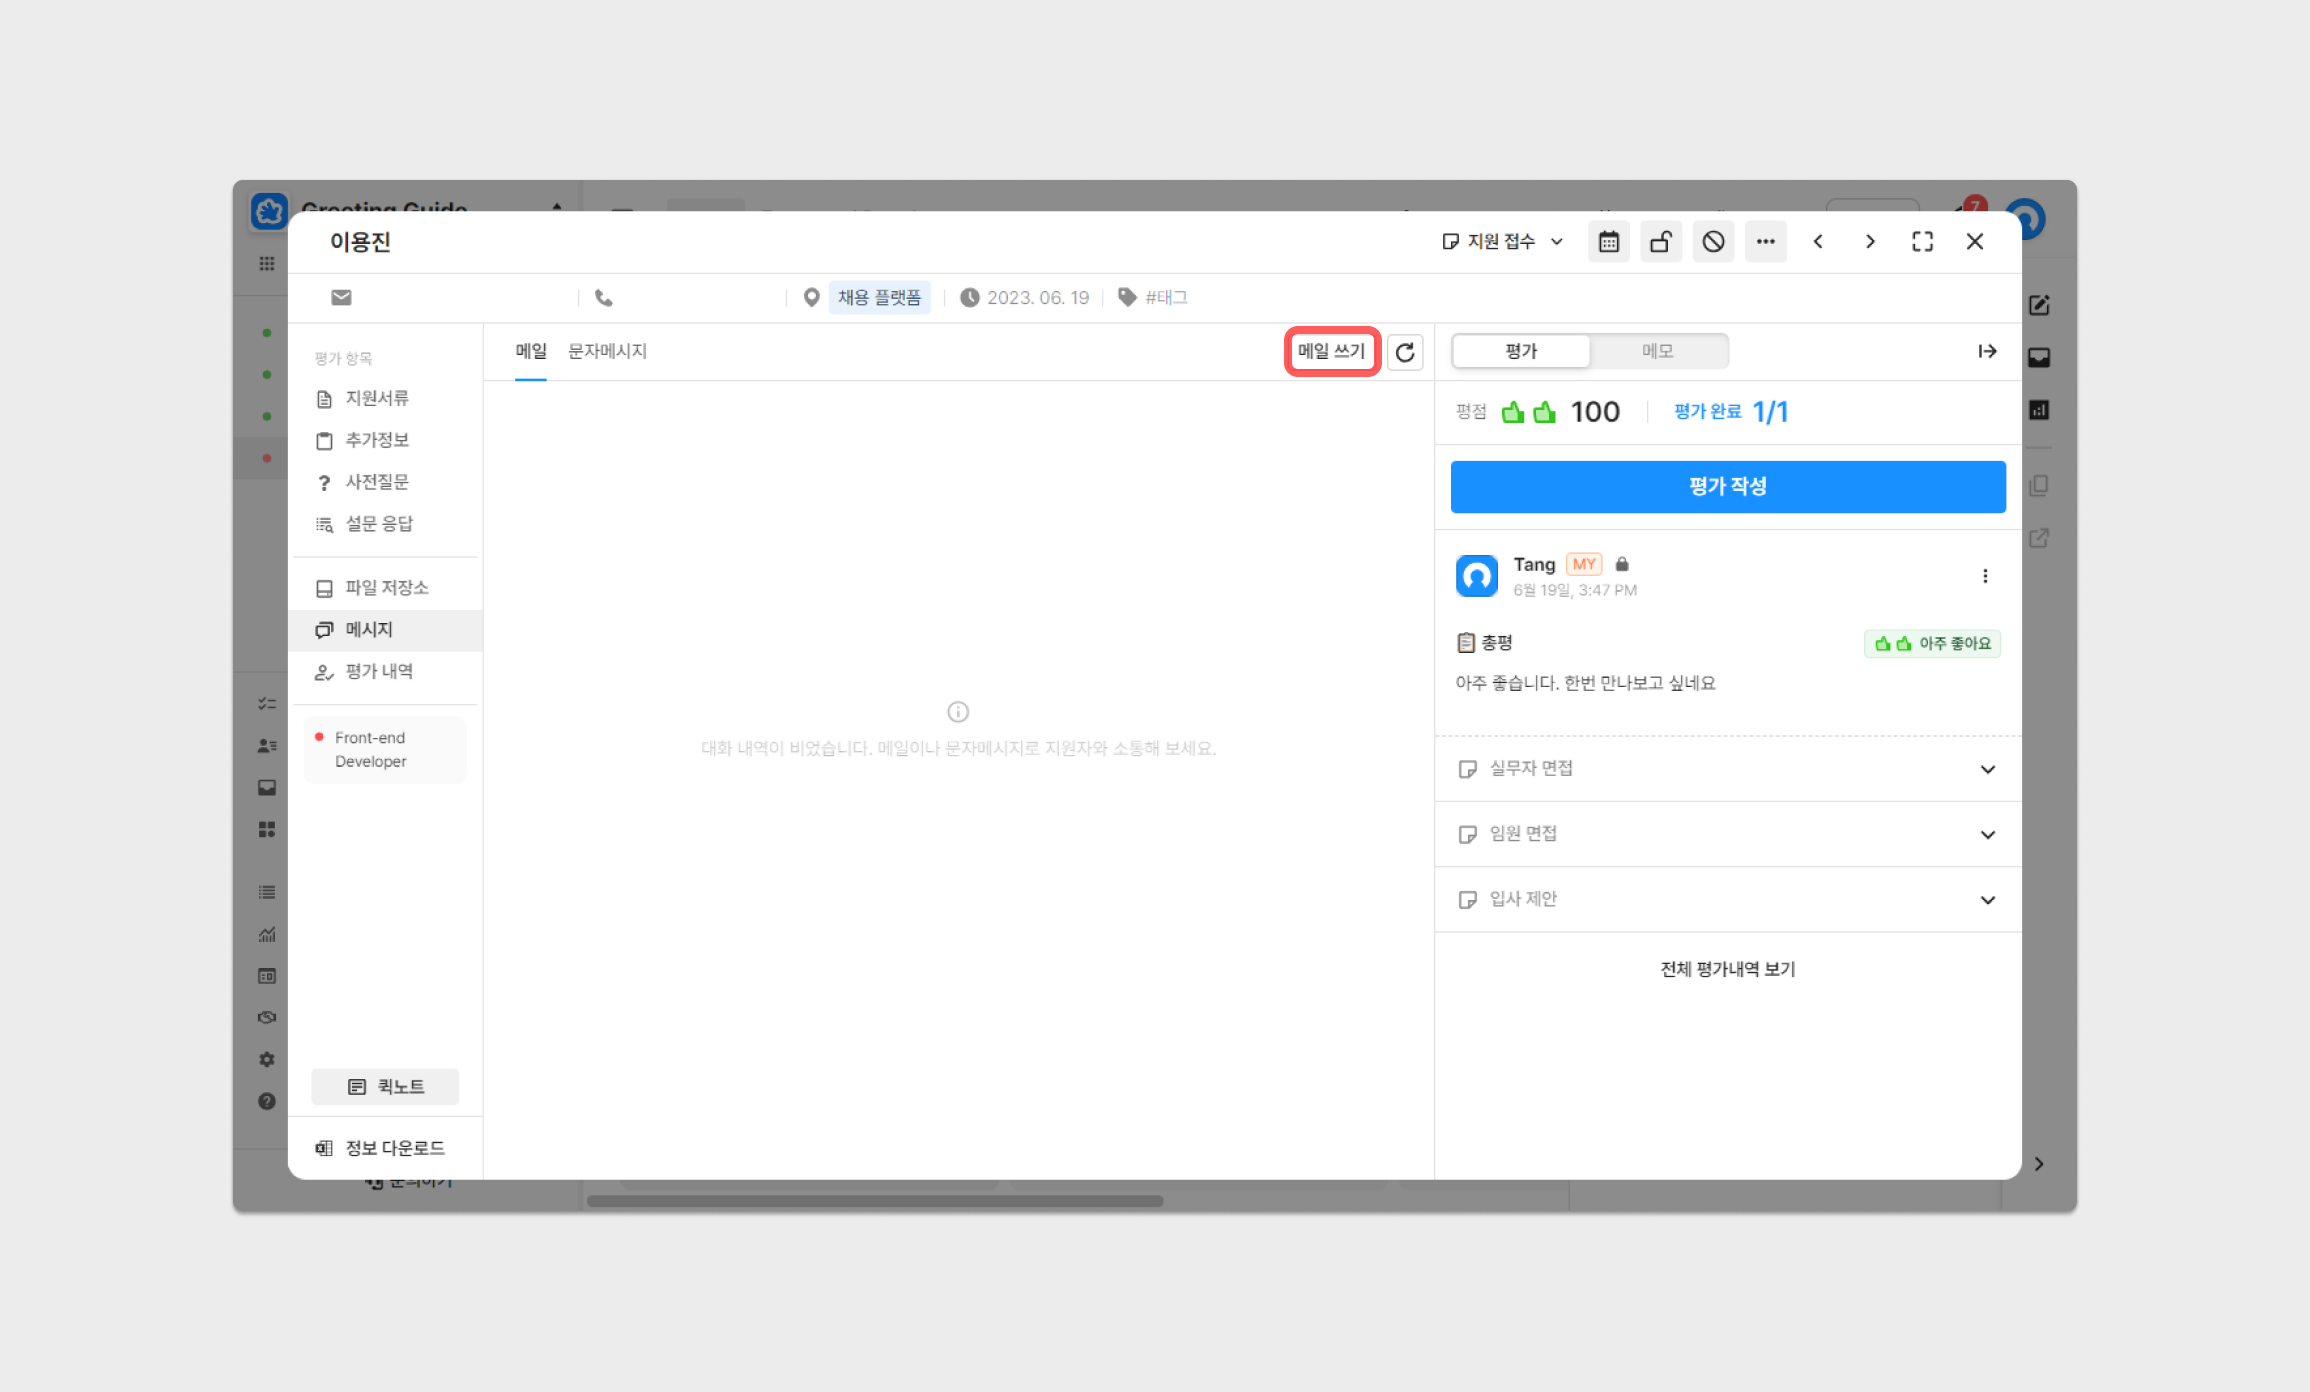Switch toggle to 메모
Image resolution: width=2310 pixels, height=1392 pixels.
[x=1657, y=351]
